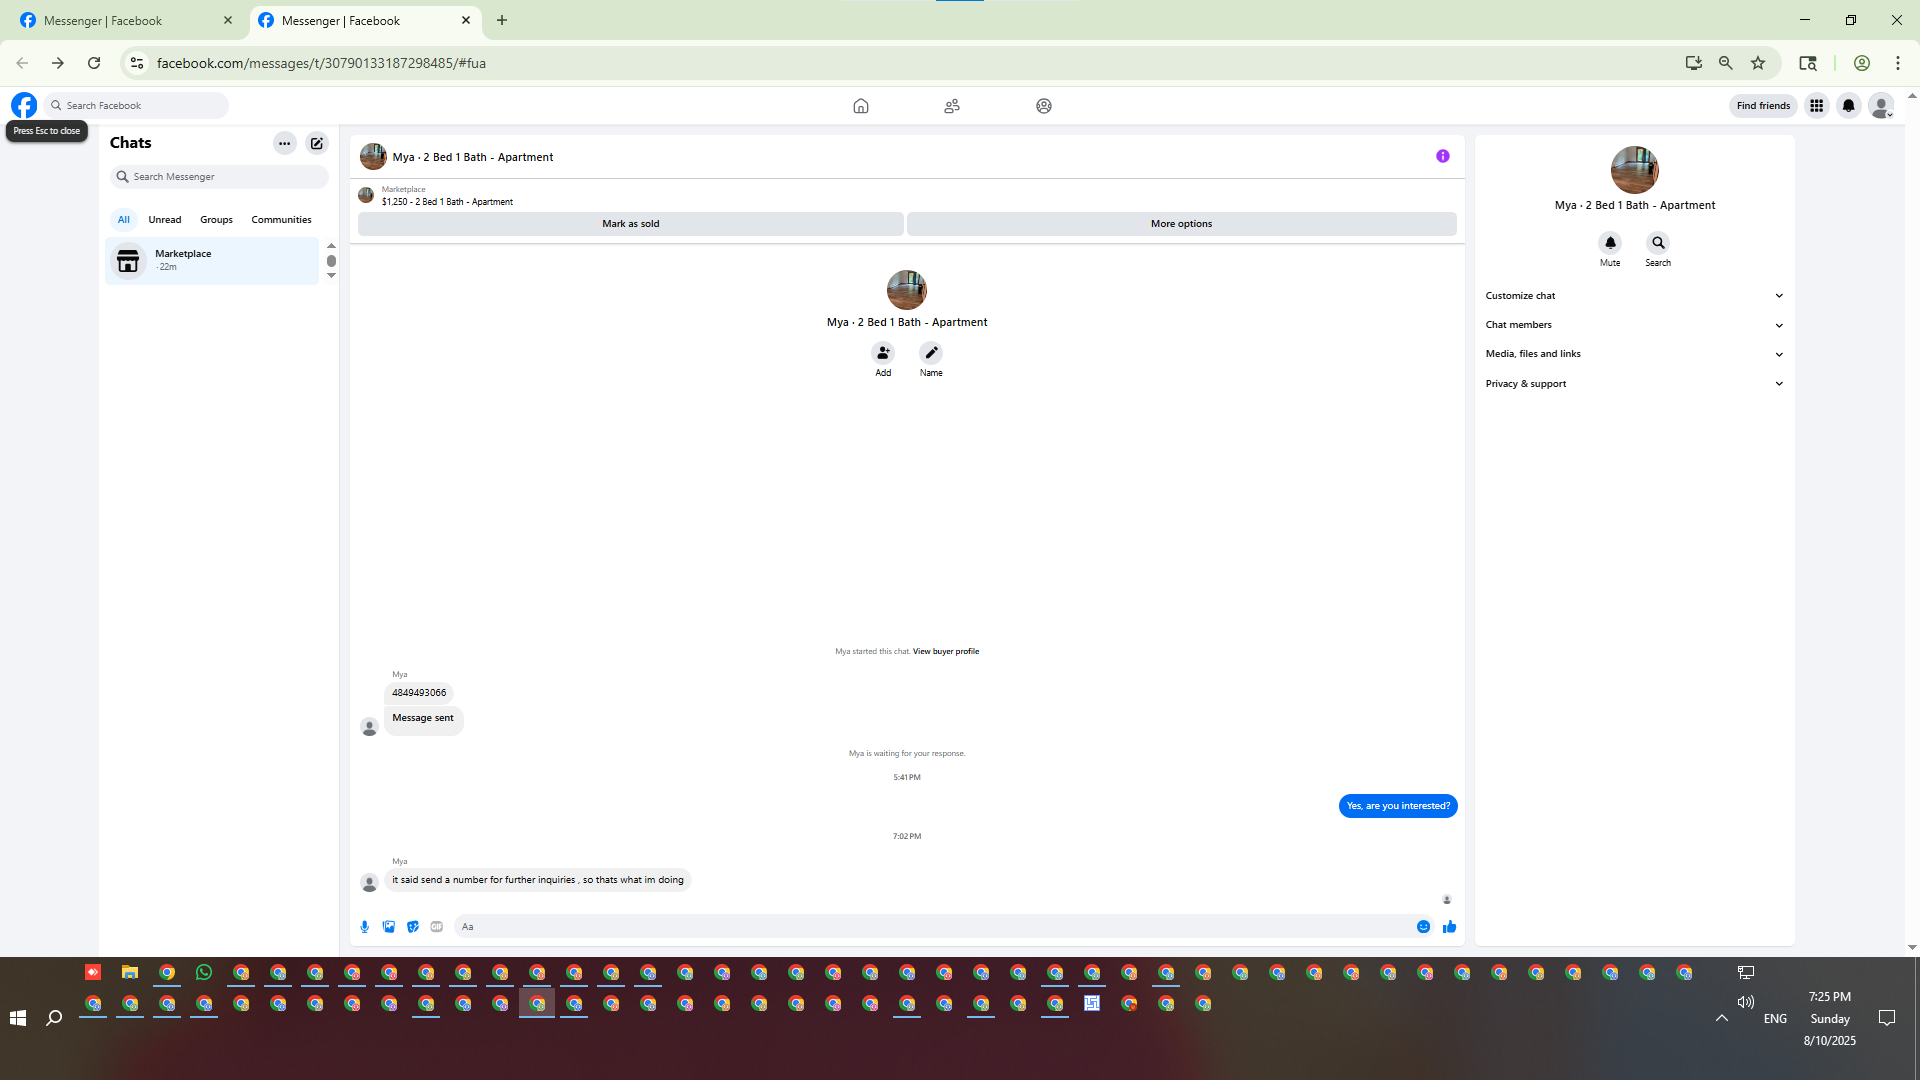
Task: Open the Facebook notifications bell
Action: [x=1848, y=106]
